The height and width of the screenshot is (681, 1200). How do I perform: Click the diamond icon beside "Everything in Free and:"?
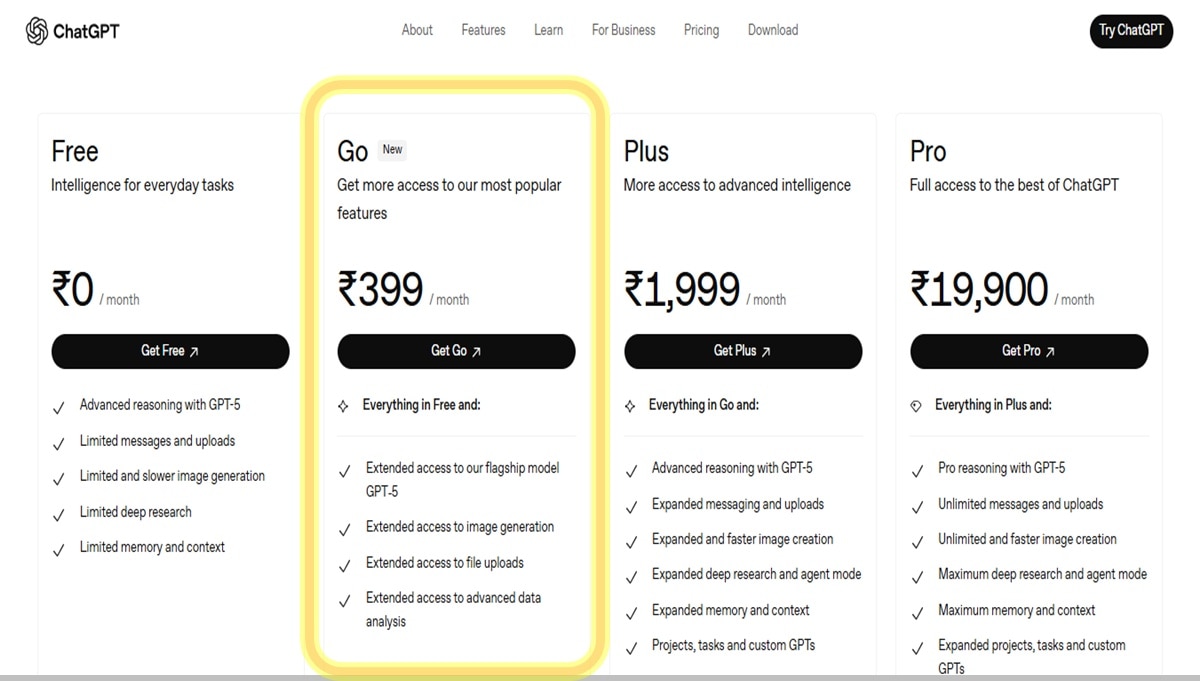[x=344, y=405]
